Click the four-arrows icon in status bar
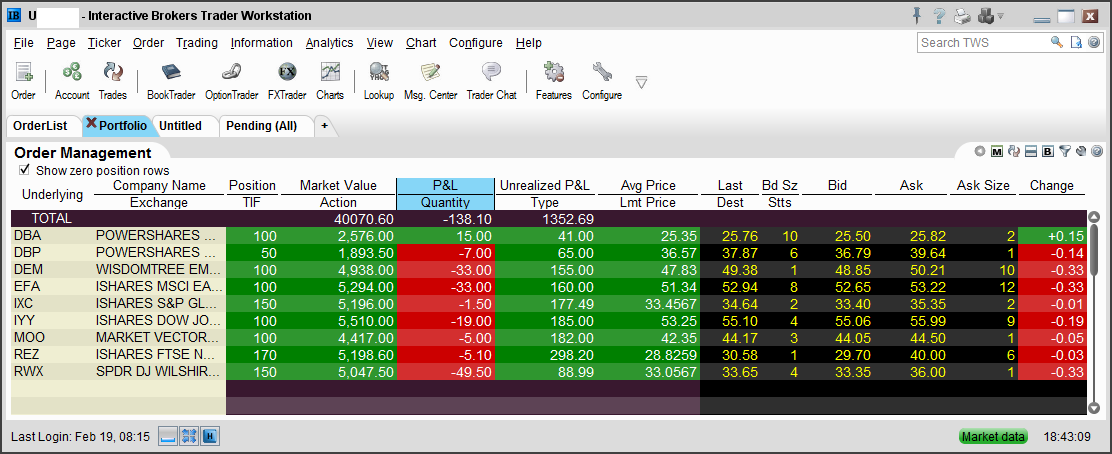This screenshot has width=1112, height=454. click(189, 436)
